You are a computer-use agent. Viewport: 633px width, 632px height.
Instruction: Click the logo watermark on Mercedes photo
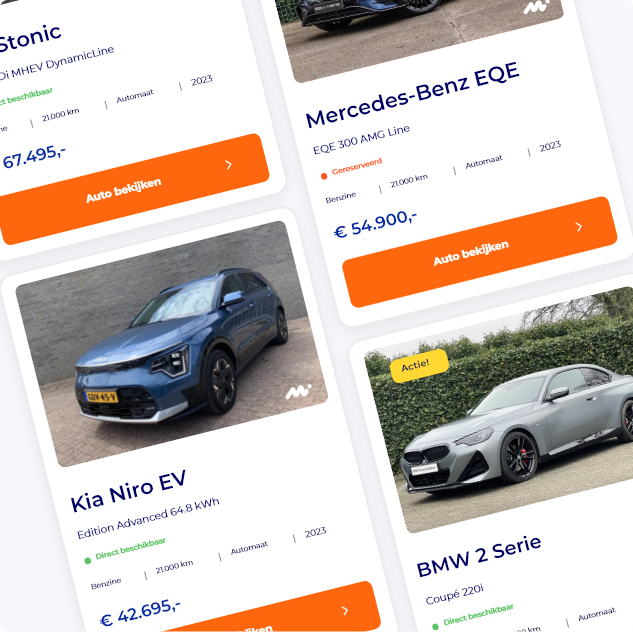click(537, 6)
